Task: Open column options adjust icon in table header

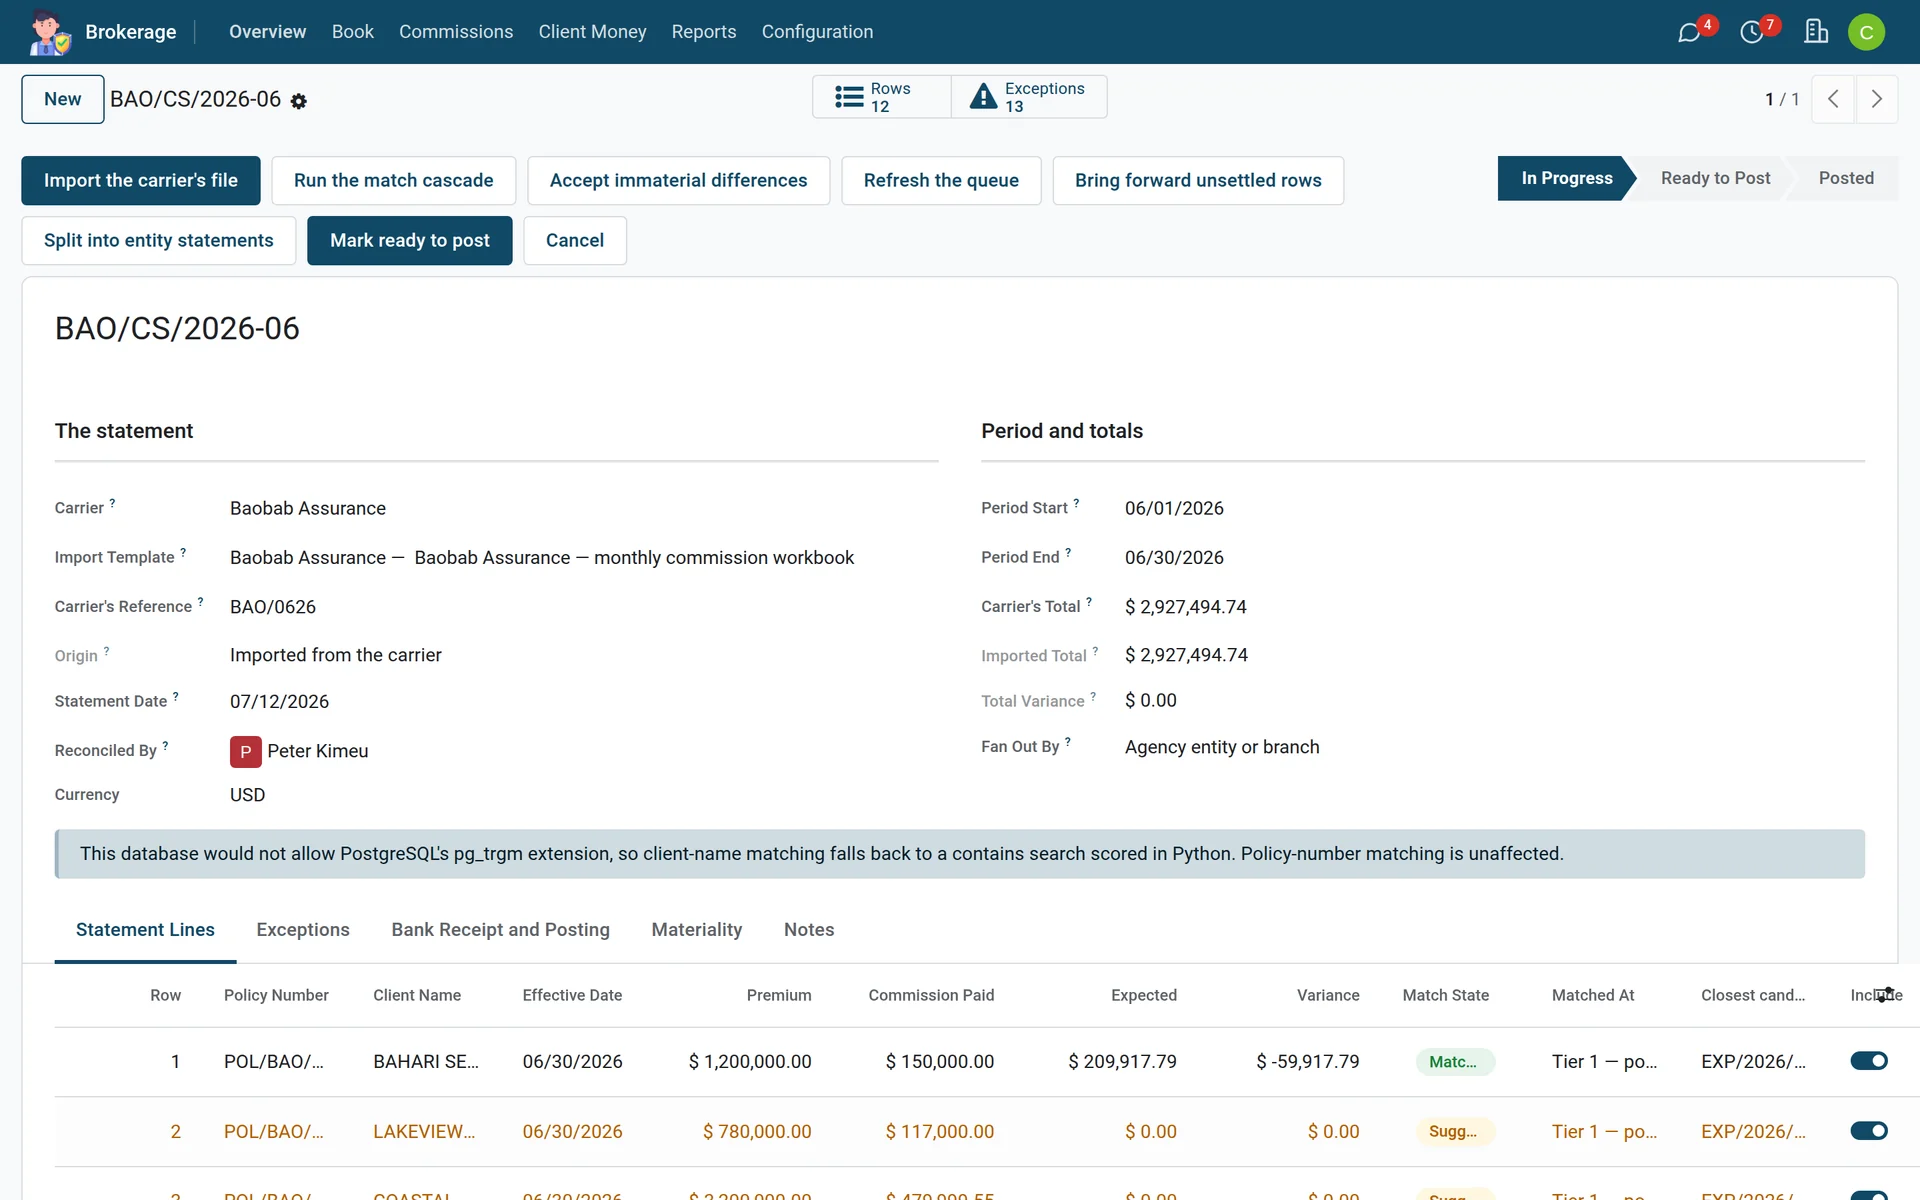Action: [x=1885, y=995]
